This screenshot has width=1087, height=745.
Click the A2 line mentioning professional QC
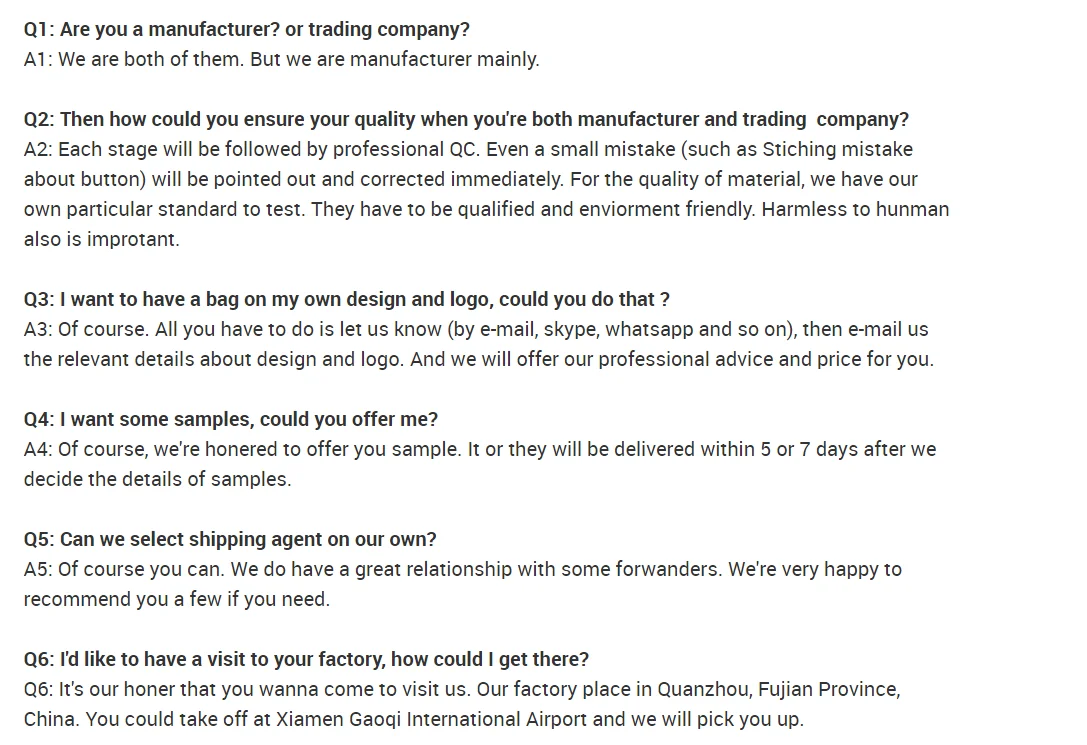(468, 149)
